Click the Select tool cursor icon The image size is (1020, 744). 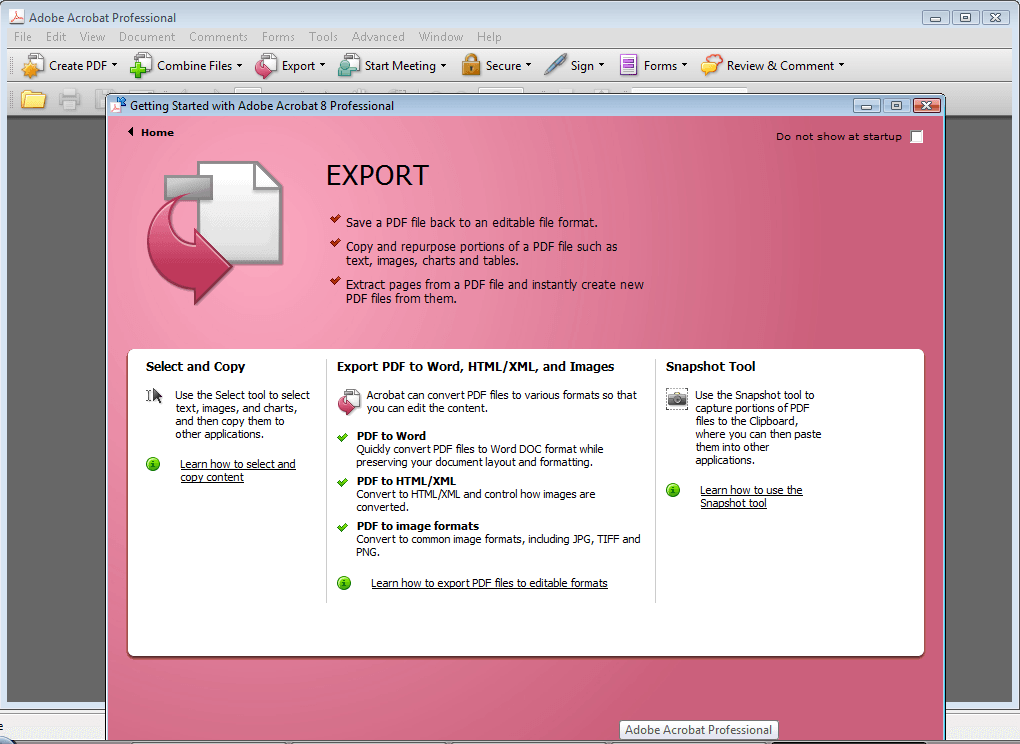point(154,395)
